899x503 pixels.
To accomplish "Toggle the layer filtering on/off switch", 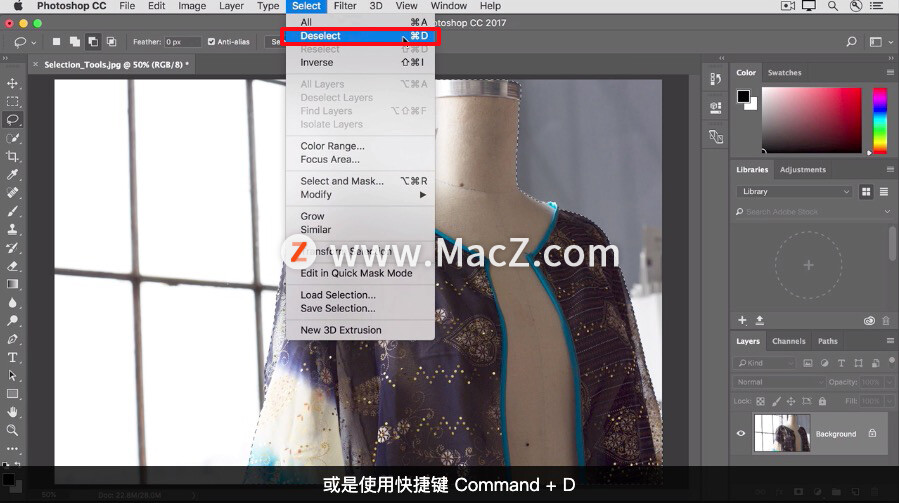I will [892, 361].
